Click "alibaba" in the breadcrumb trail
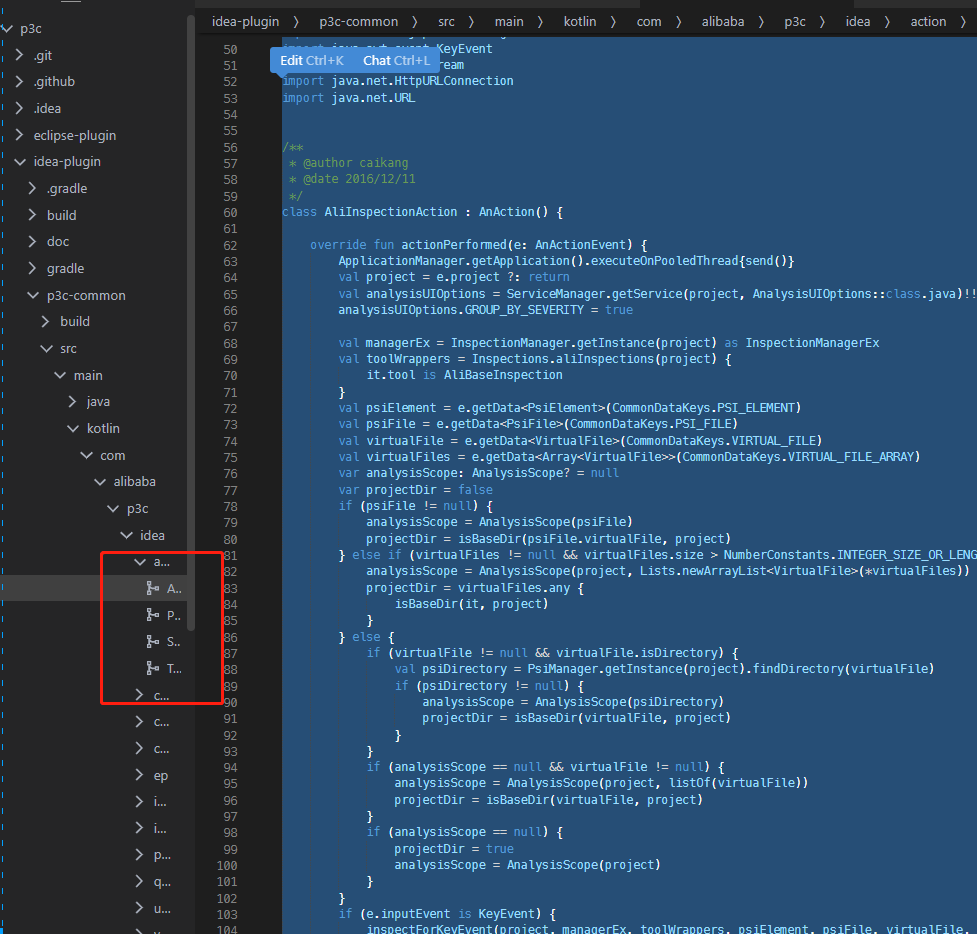Viewport: 977px width, 934px height. pyautogui.click(x=722, y=20)
